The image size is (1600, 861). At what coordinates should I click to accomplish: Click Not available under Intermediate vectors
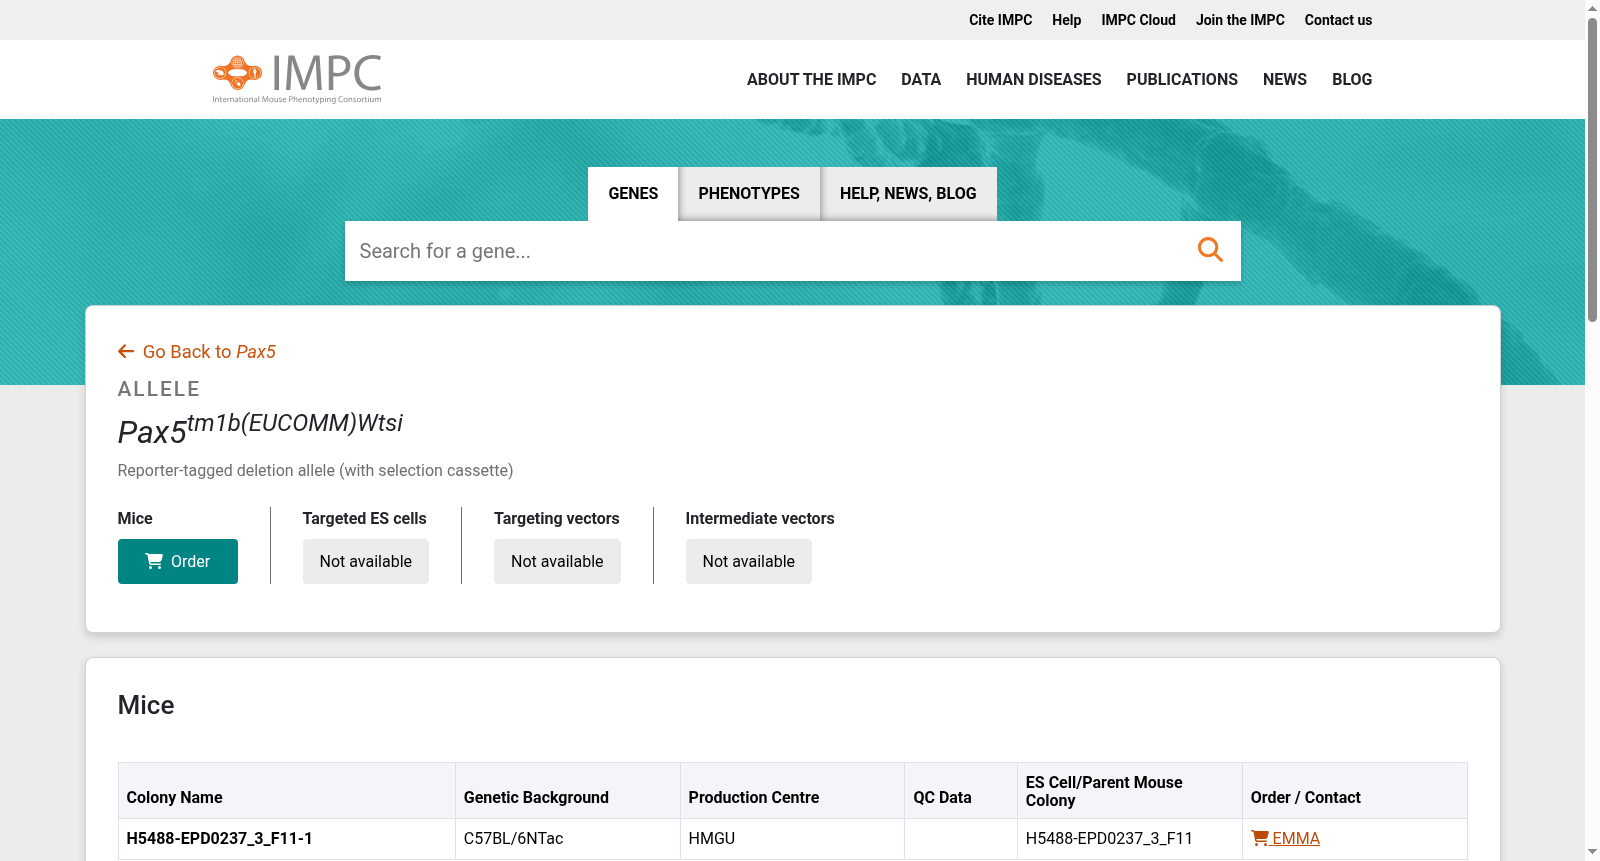point(749,561)
